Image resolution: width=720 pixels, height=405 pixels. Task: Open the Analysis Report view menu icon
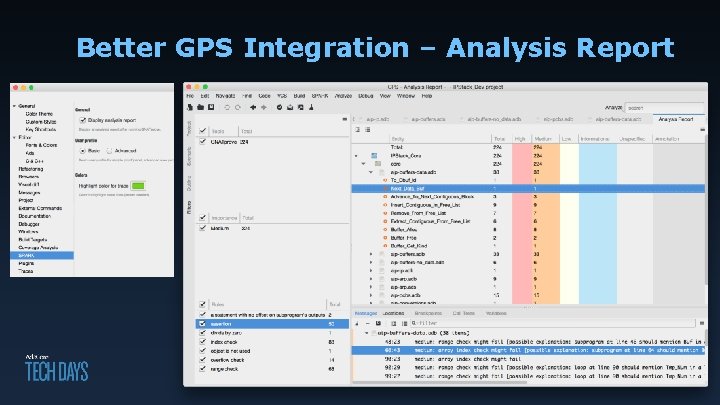[702, 130]
